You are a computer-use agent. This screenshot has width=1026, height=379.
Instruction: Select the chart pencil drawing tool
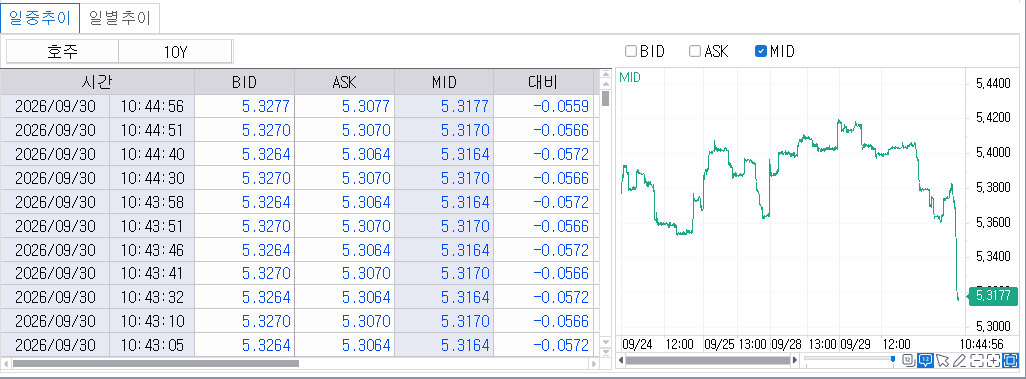[959, 360]
